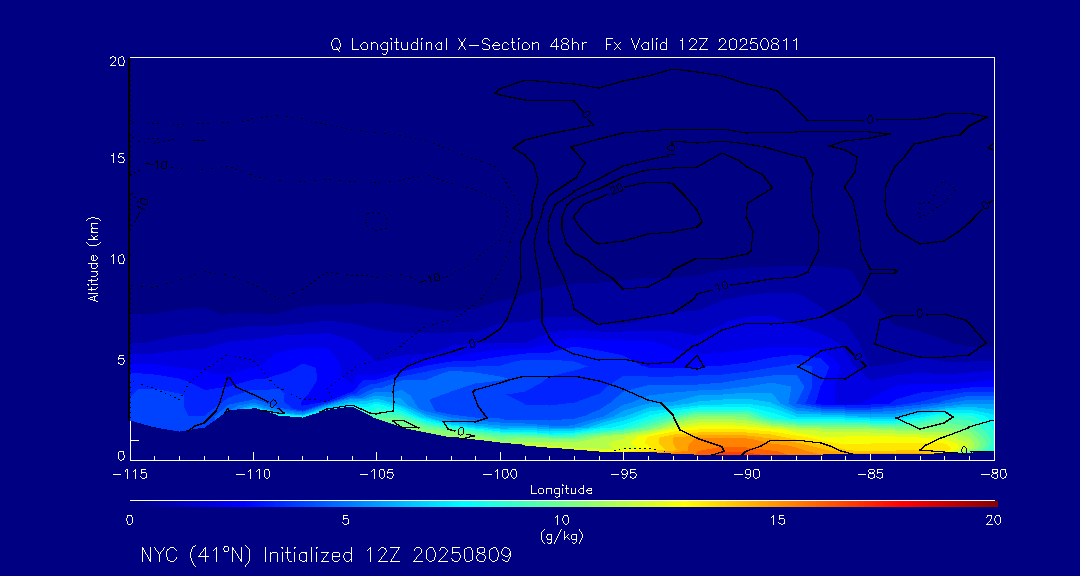This screenshot has width=1080, height=576.
Task: Click altitude axis tick label "5"
Action: (x=121, y=358)
